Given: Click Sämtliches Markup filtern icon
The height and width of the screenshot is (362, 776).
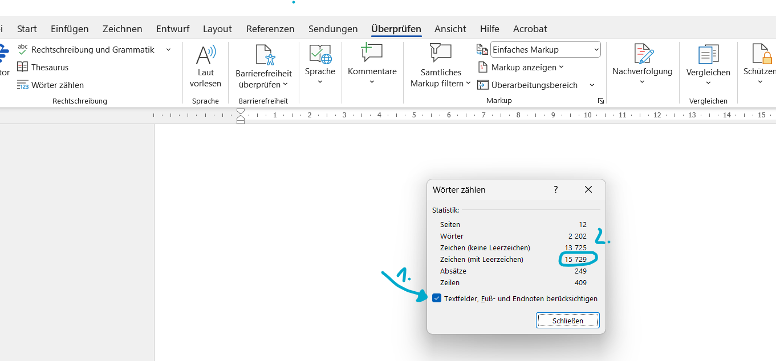Looking at the screenshot, I should coord(440,52).
